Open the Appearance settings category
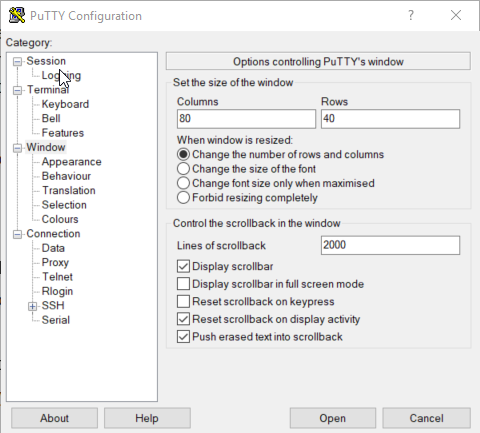This screenshot has height=433, width=480. 72,162
